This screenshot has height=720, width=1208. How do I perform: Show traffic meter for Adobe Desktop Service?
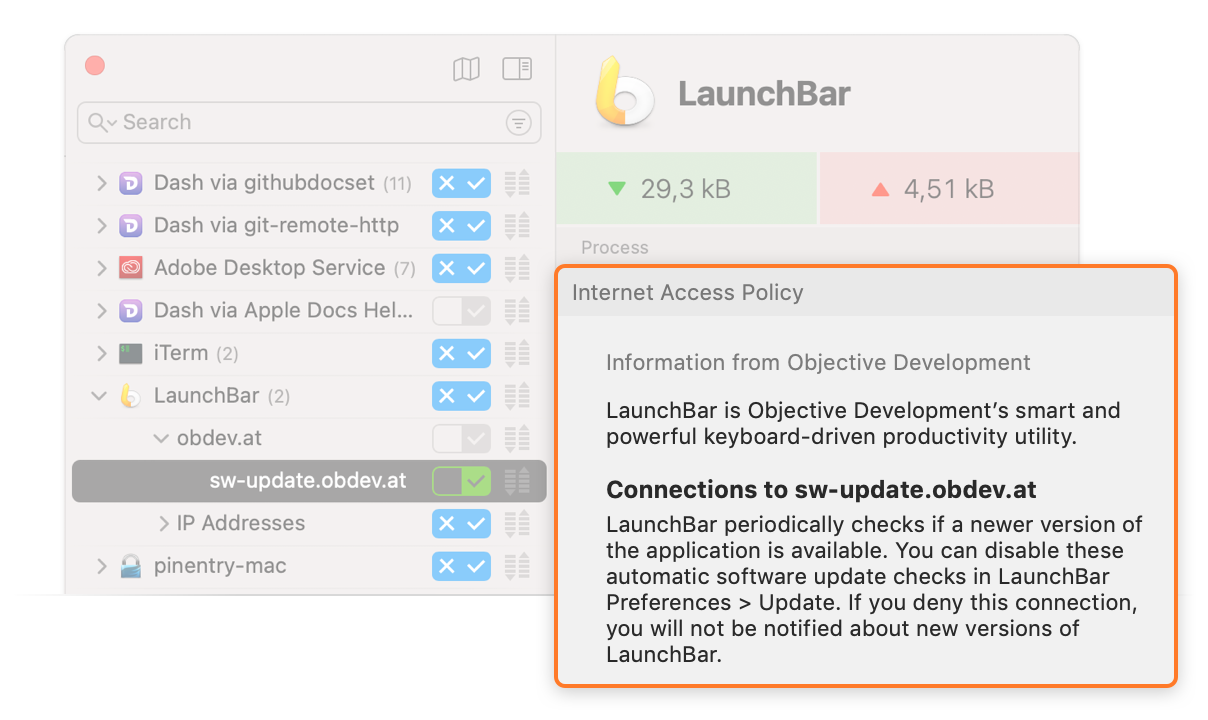pyautogui.click(x=517, y=268)
